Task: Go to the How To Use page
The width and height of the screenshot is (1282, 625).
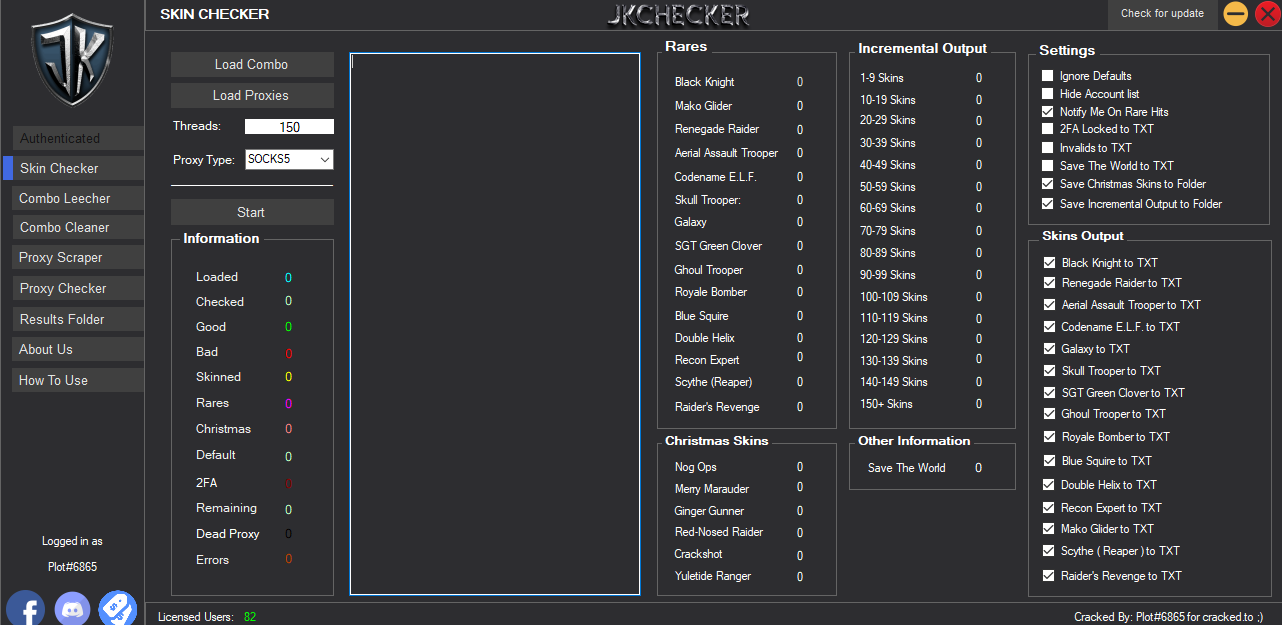Action: 78,381
